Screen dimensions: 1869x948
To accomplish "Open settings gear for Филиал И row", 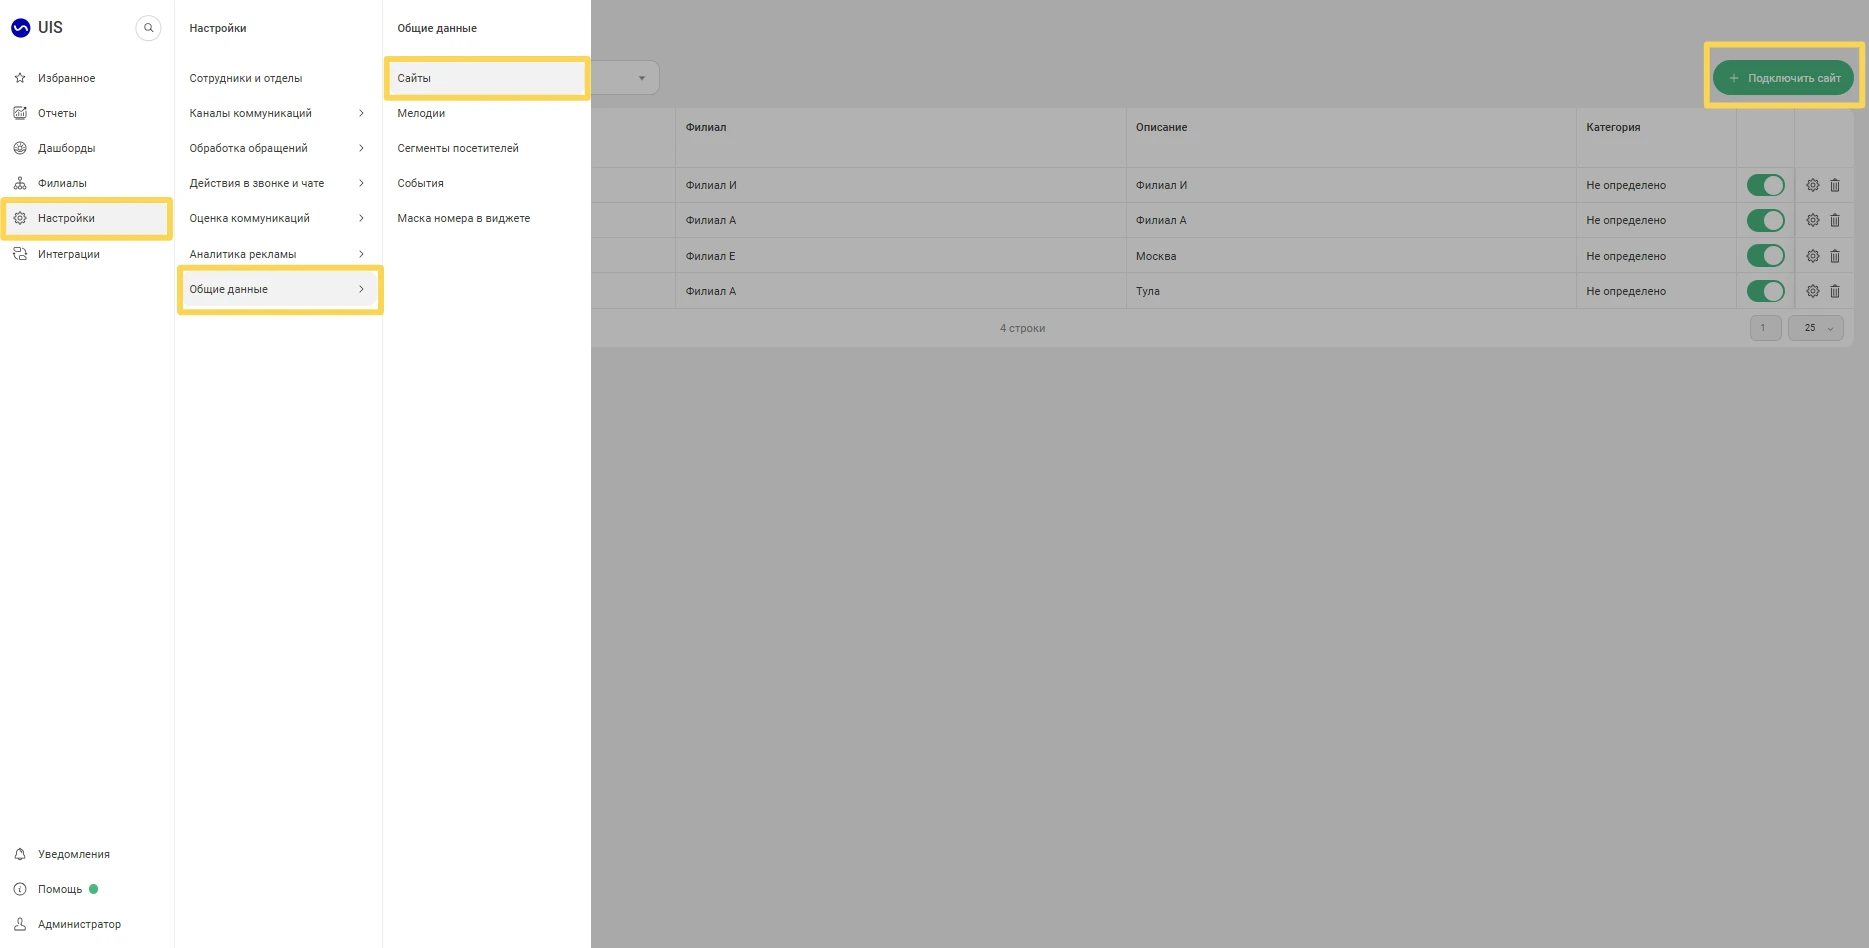I will click(1813, 185).
